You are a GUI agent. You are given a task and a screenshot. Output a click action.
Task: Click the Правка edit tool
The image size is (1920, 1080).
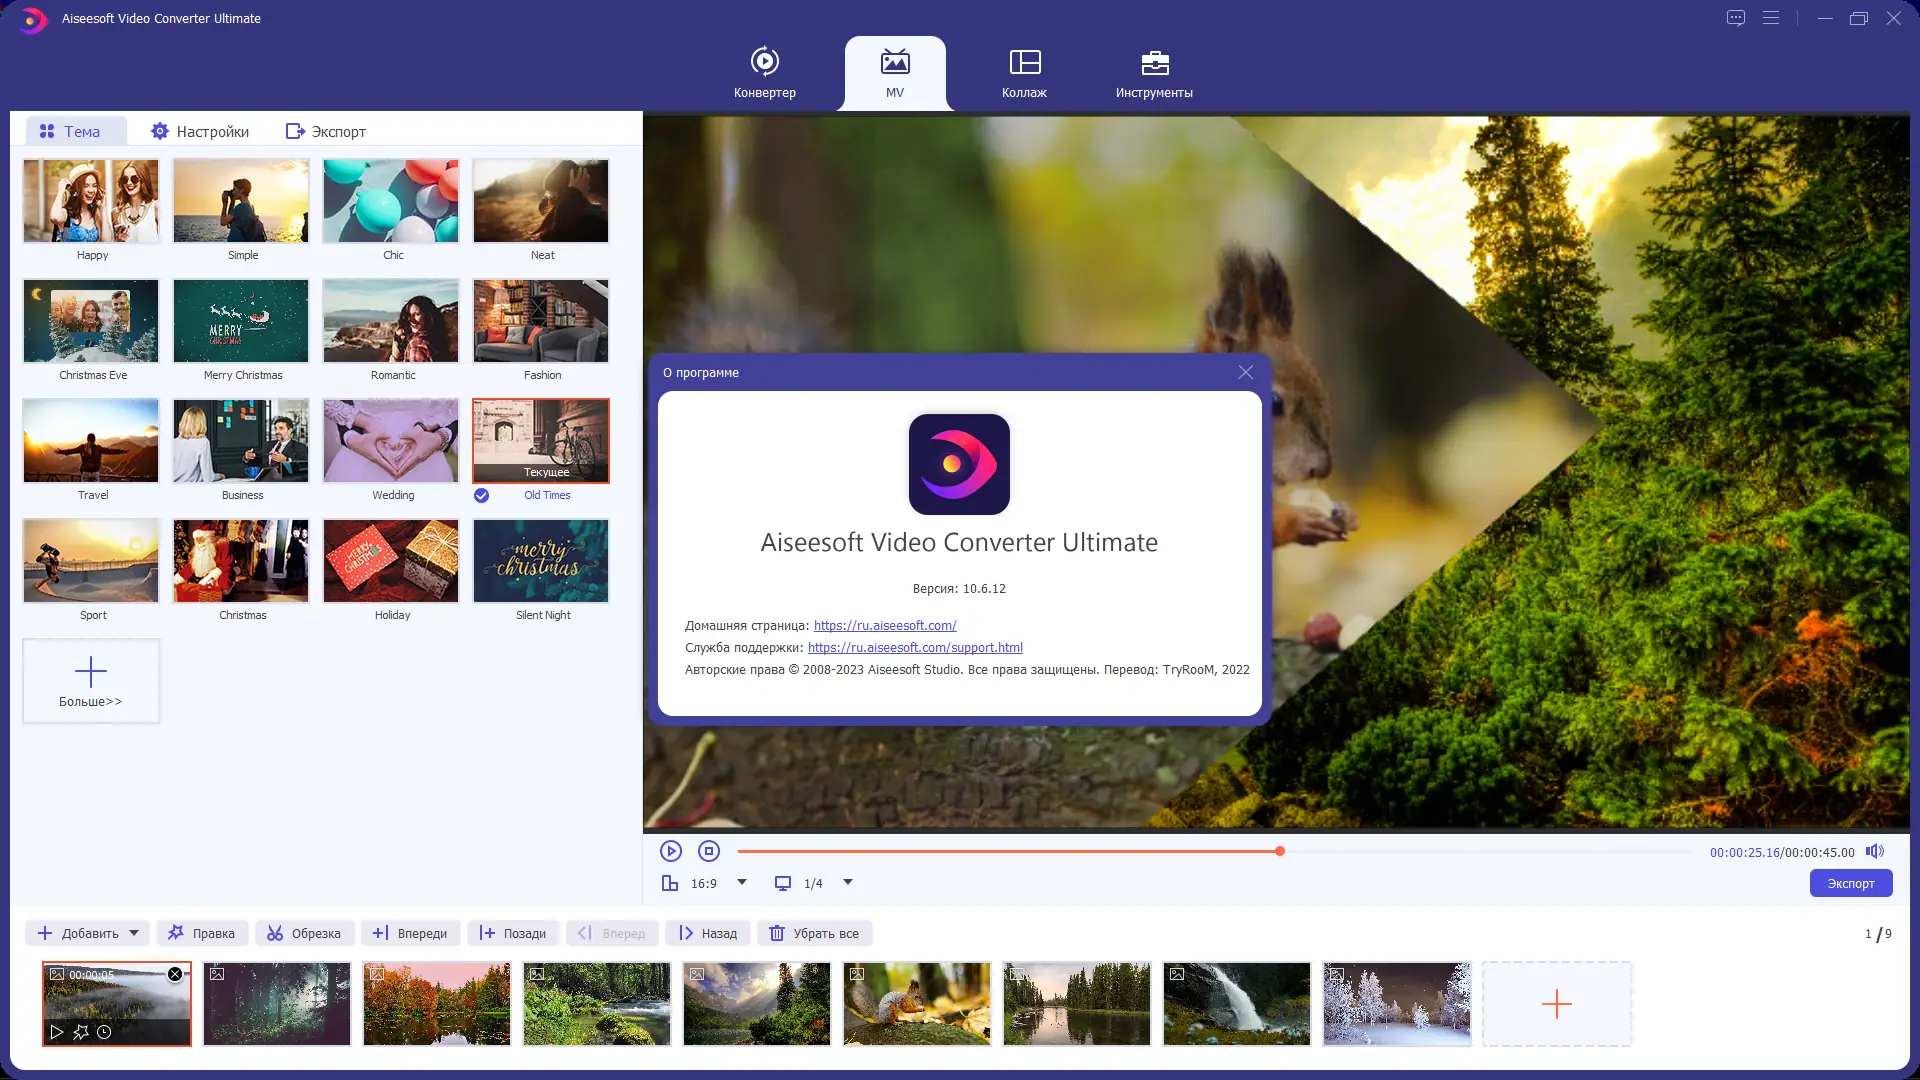[x=201, y=933]
